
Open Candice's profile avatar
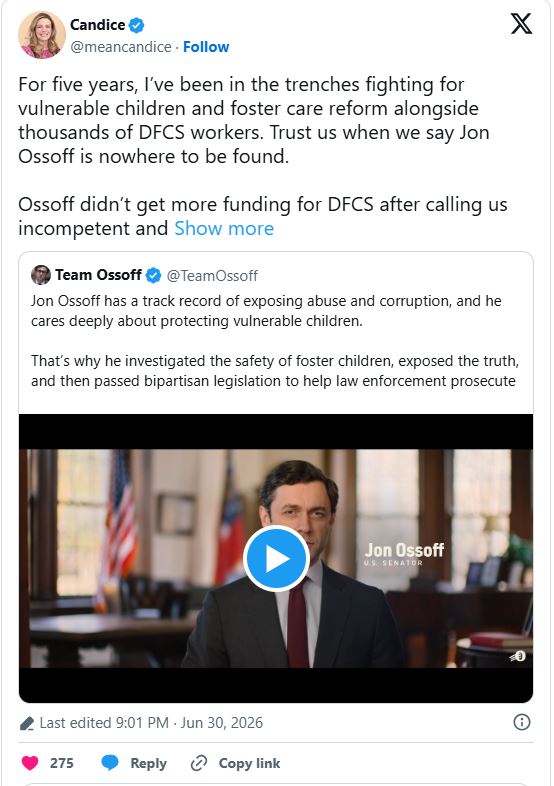pos(42,35)
